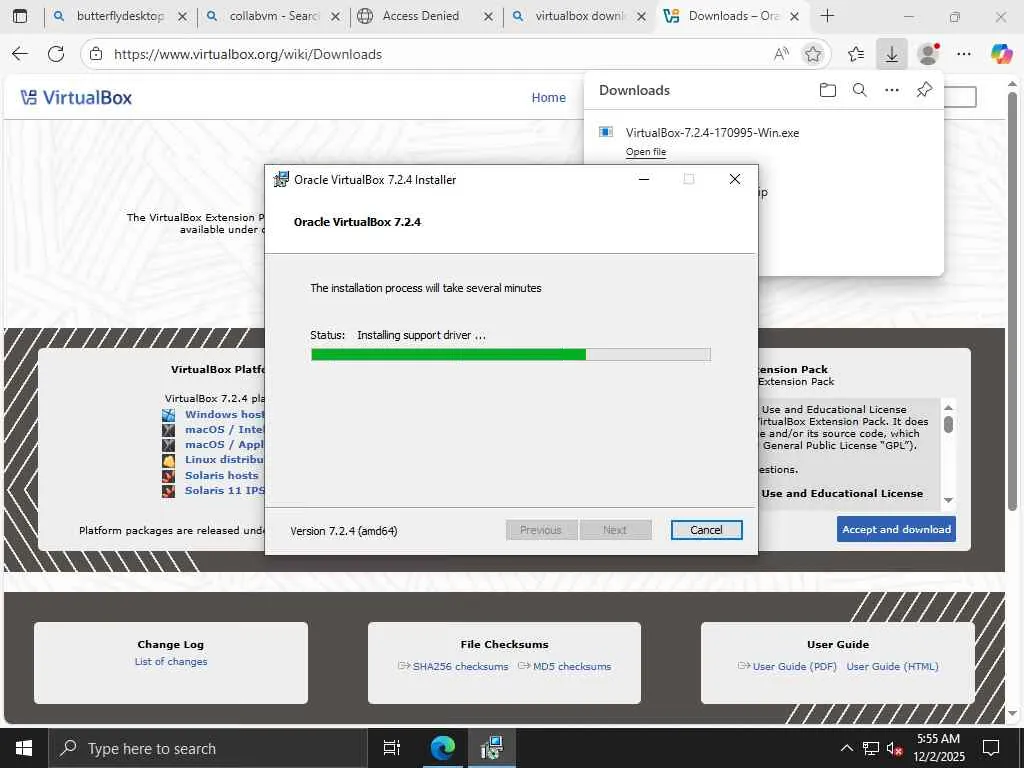
Task: Select the VirtualBox installer taskbar icon
Action: 491,748
